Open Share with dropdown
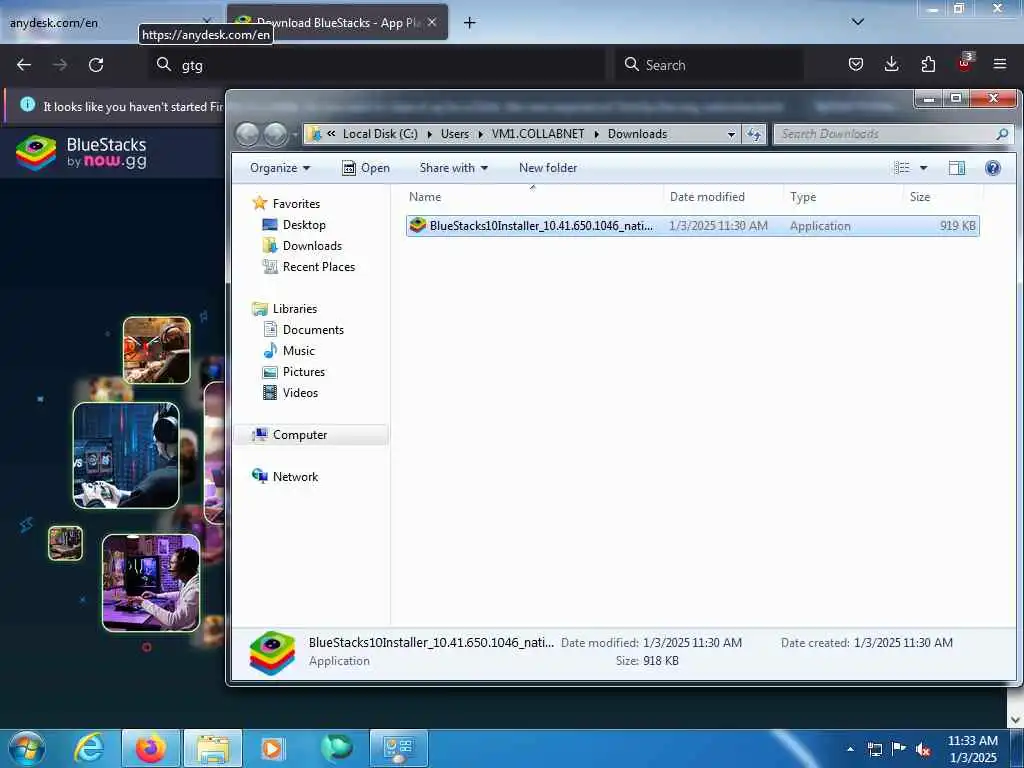Screen dimensions: 1024x768 [x=453, y=168]
